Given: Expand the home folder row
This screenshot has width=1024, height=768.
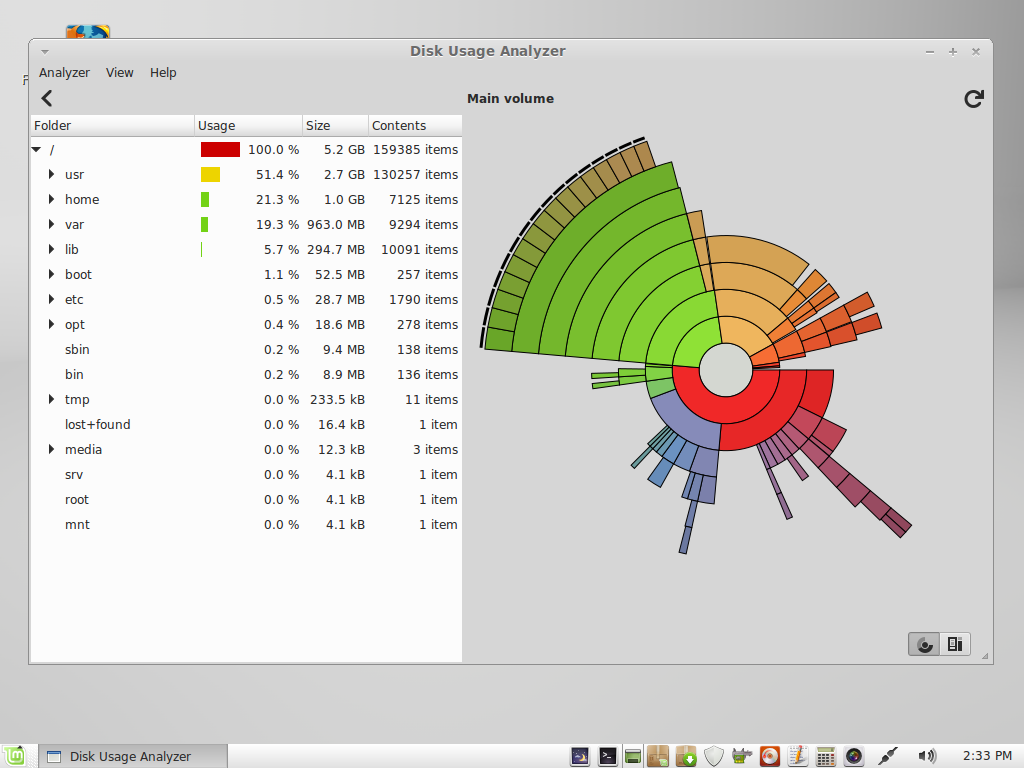Looking at the screenshot, I should point(52,200).
